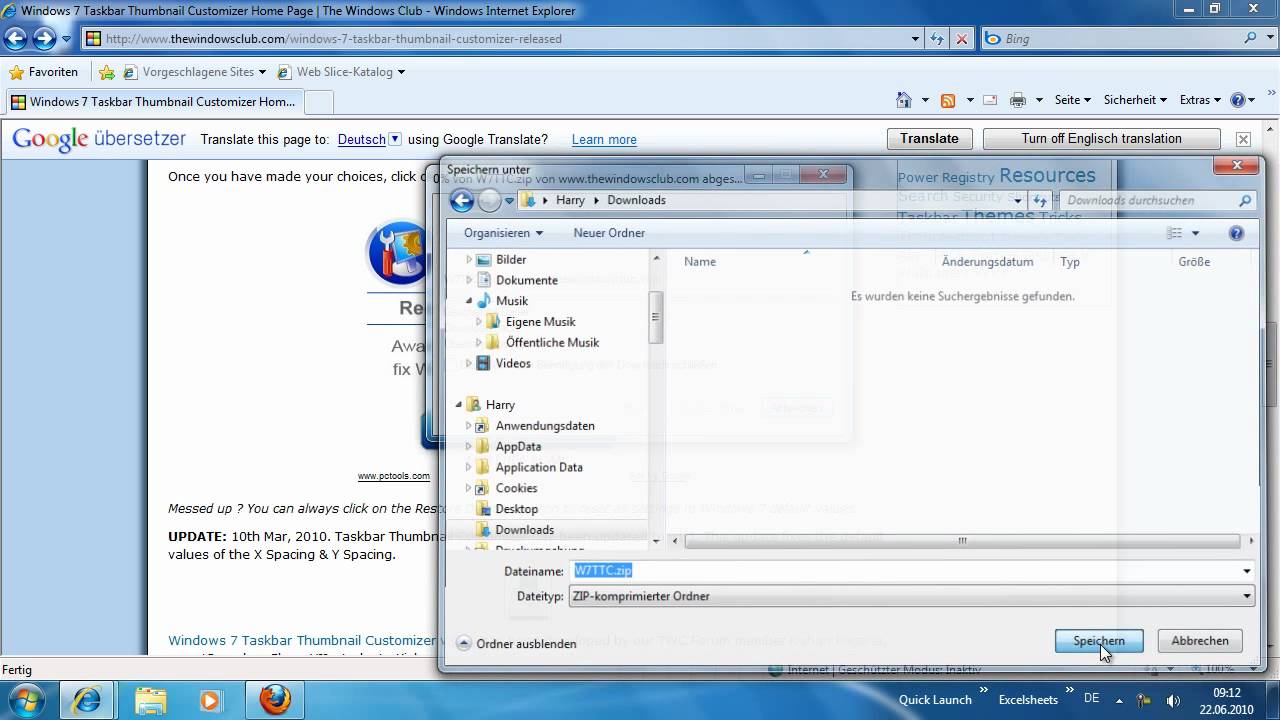Click the folder tree vertical scrollbar thumb
The width and height of the screenshot is (1280, 720).
(x=656, y=318)
